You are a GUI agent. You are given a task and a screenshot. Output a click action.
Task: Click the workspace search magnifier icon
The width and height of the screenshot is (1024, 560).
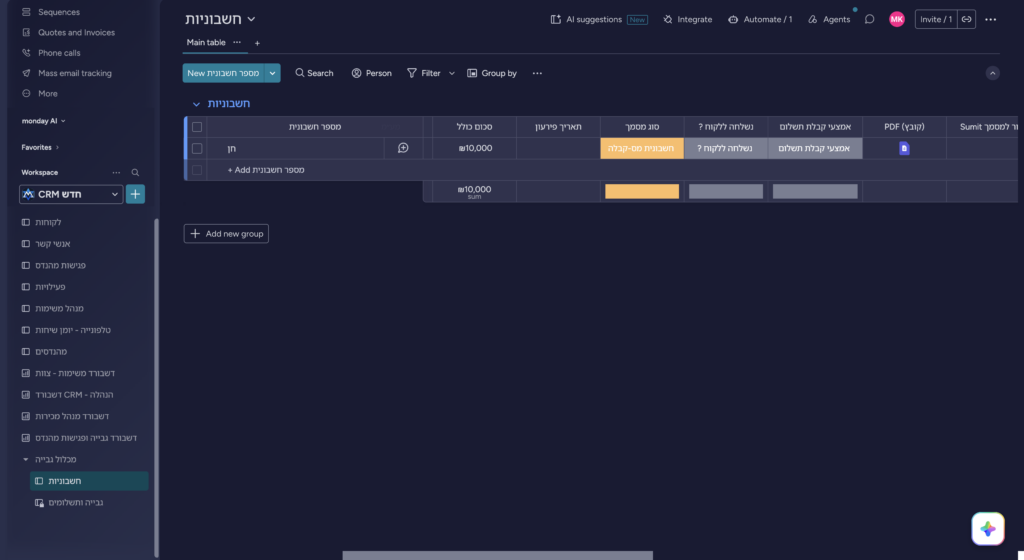pyautogui.click(x=135, y=172)
